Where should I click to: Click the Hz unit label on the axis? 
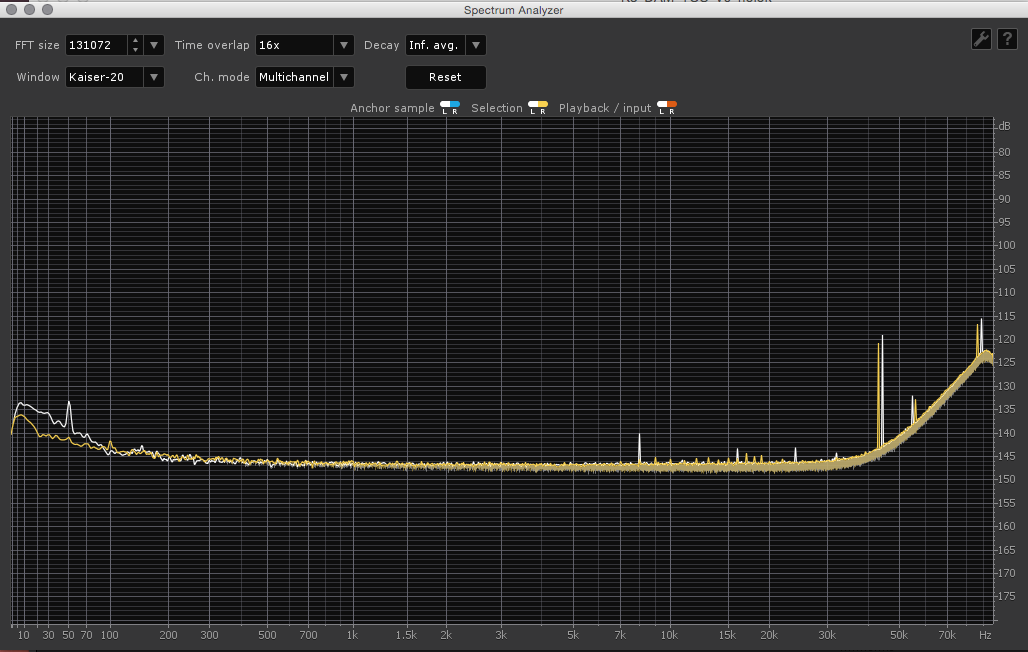tap(985, 635)
